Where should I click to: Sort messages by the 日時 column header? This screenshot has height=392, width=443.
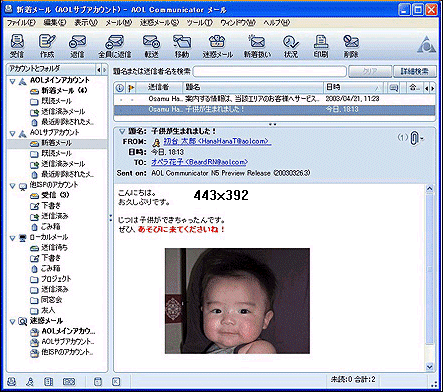tap(353, 88)
